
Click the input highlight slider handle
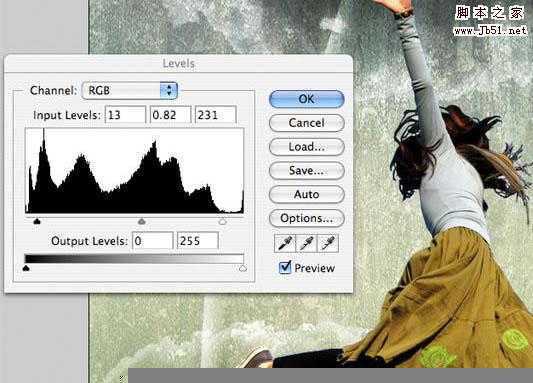point(222,222)
